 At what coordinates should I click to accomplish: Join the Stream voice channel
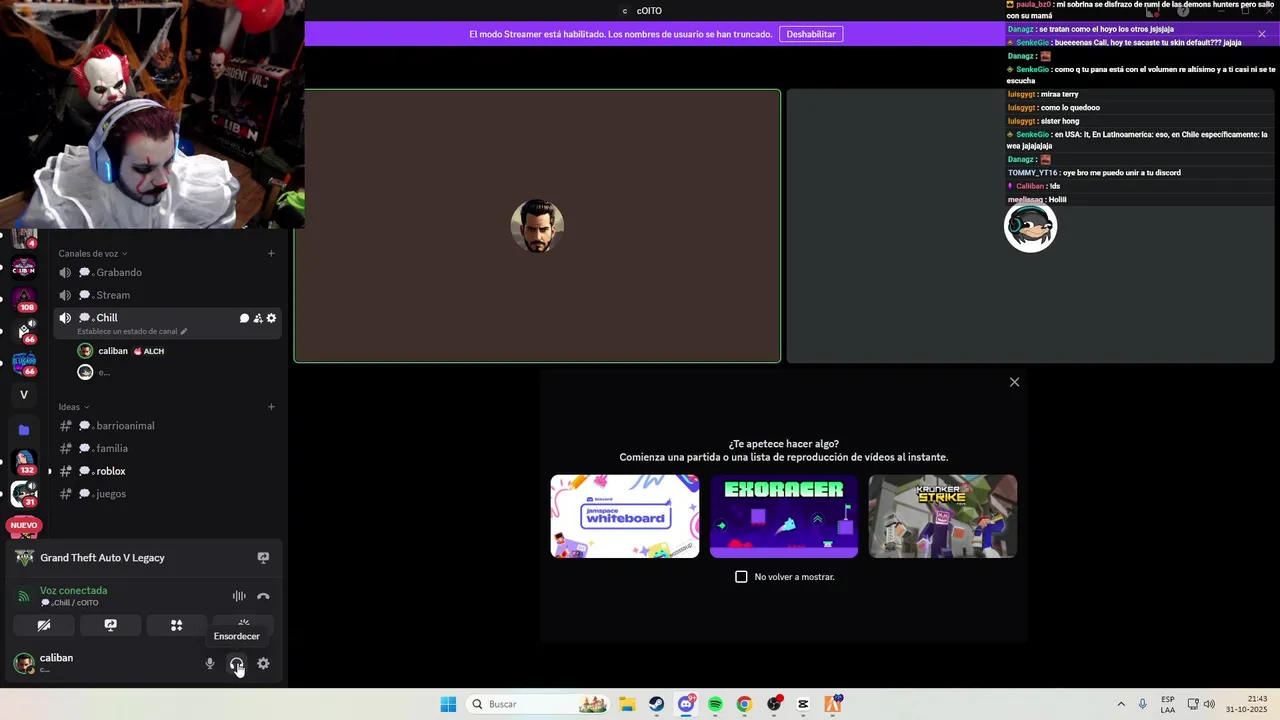click(167, 295)
